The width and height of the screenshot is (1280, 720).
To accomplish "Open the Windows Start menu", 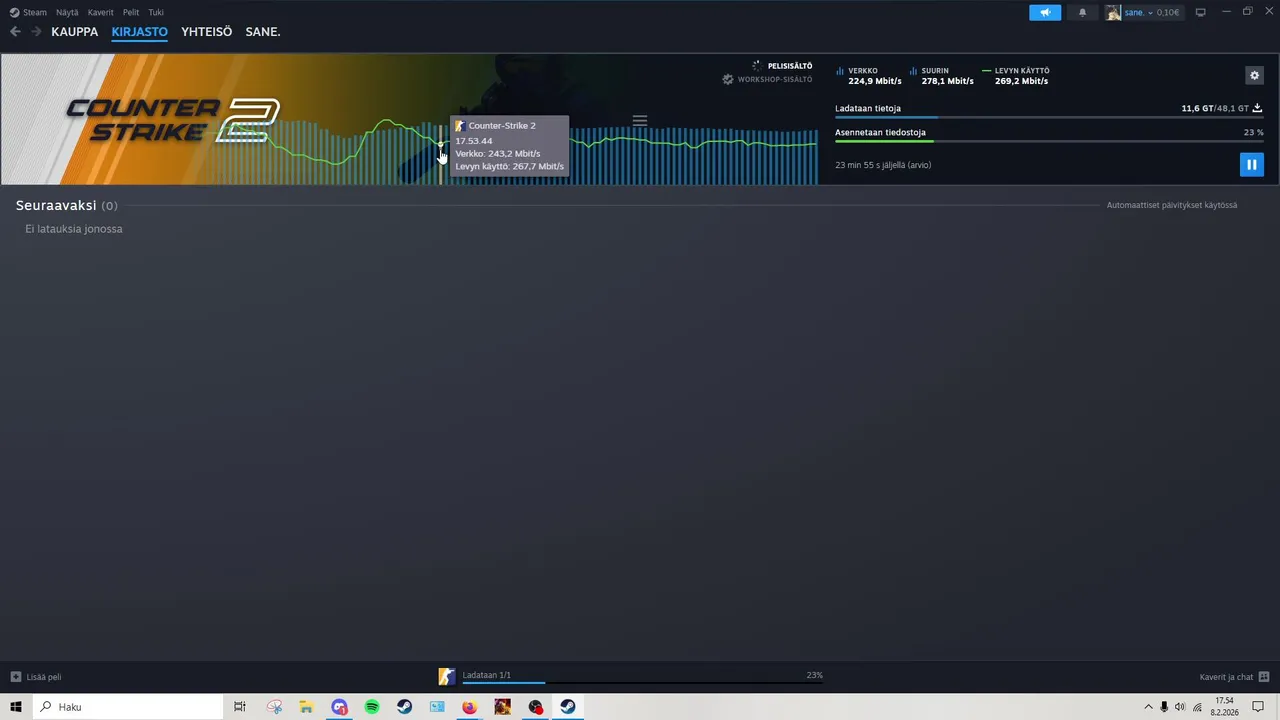I will tap(16, 707).
